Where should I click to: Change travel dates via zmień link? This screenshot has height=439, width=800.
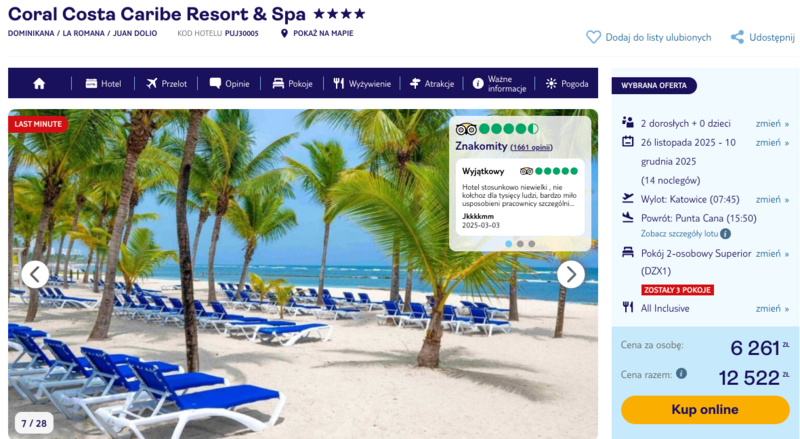(772, 142)
